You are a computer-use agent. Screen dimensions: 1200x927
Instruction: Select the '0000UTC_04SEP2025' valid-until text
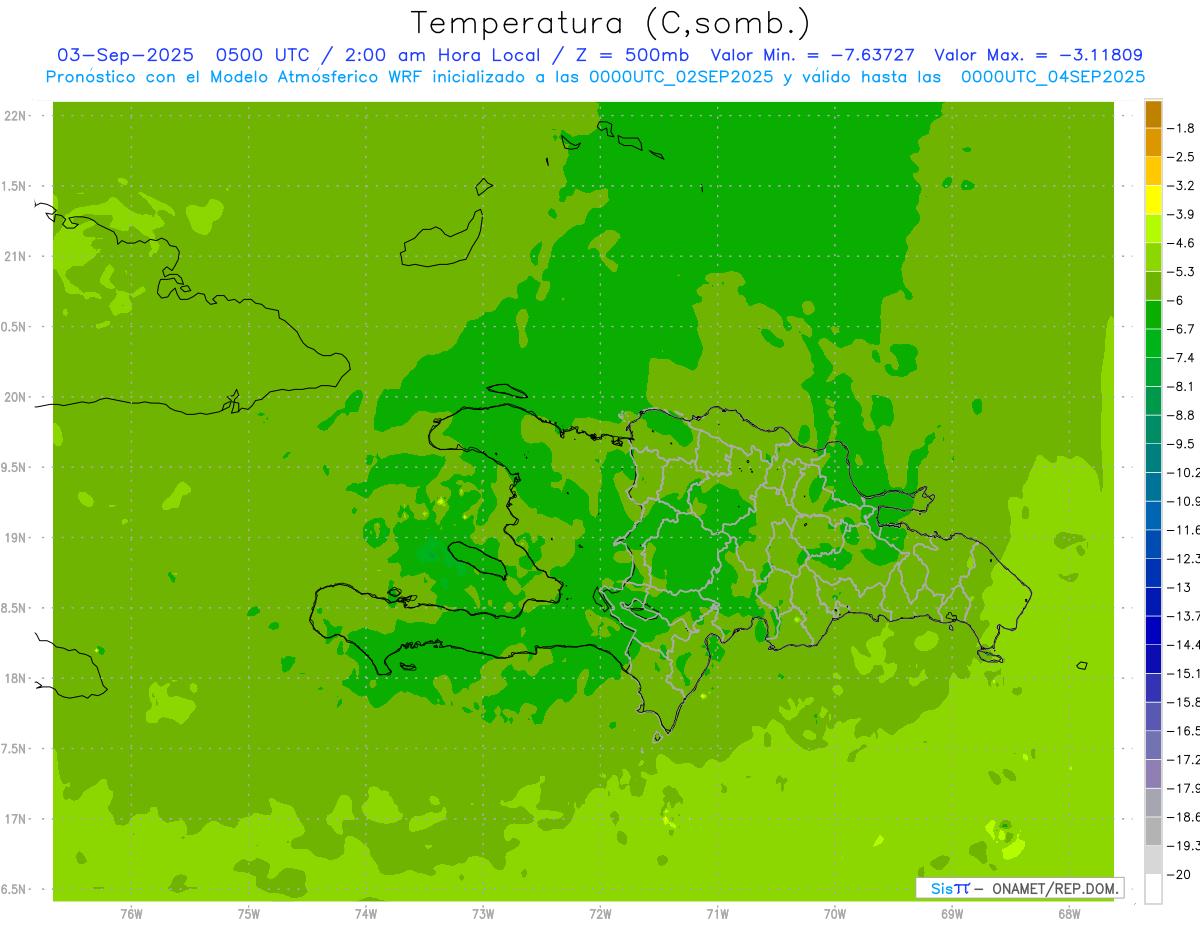point(1052,76)
